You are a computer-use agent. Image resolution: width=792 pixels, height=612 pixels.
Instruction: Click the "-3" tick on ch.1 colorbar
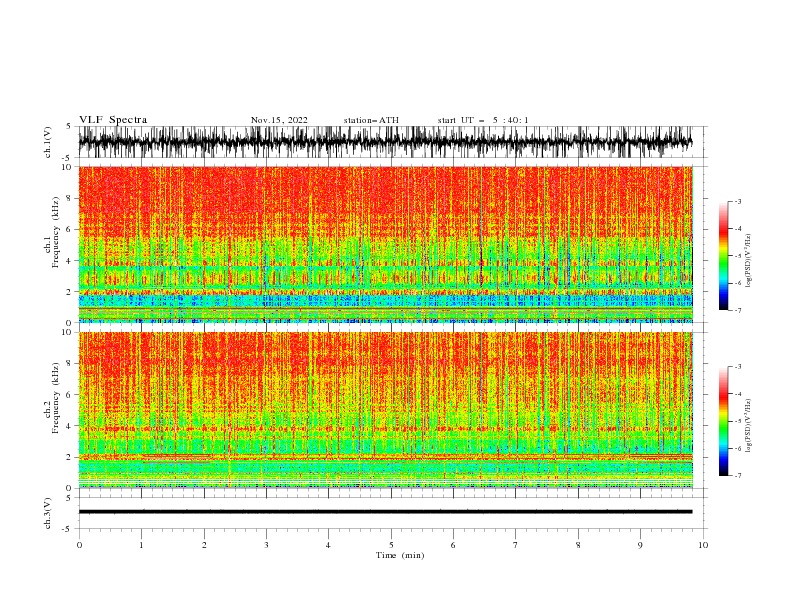click(x=737, y=201)
